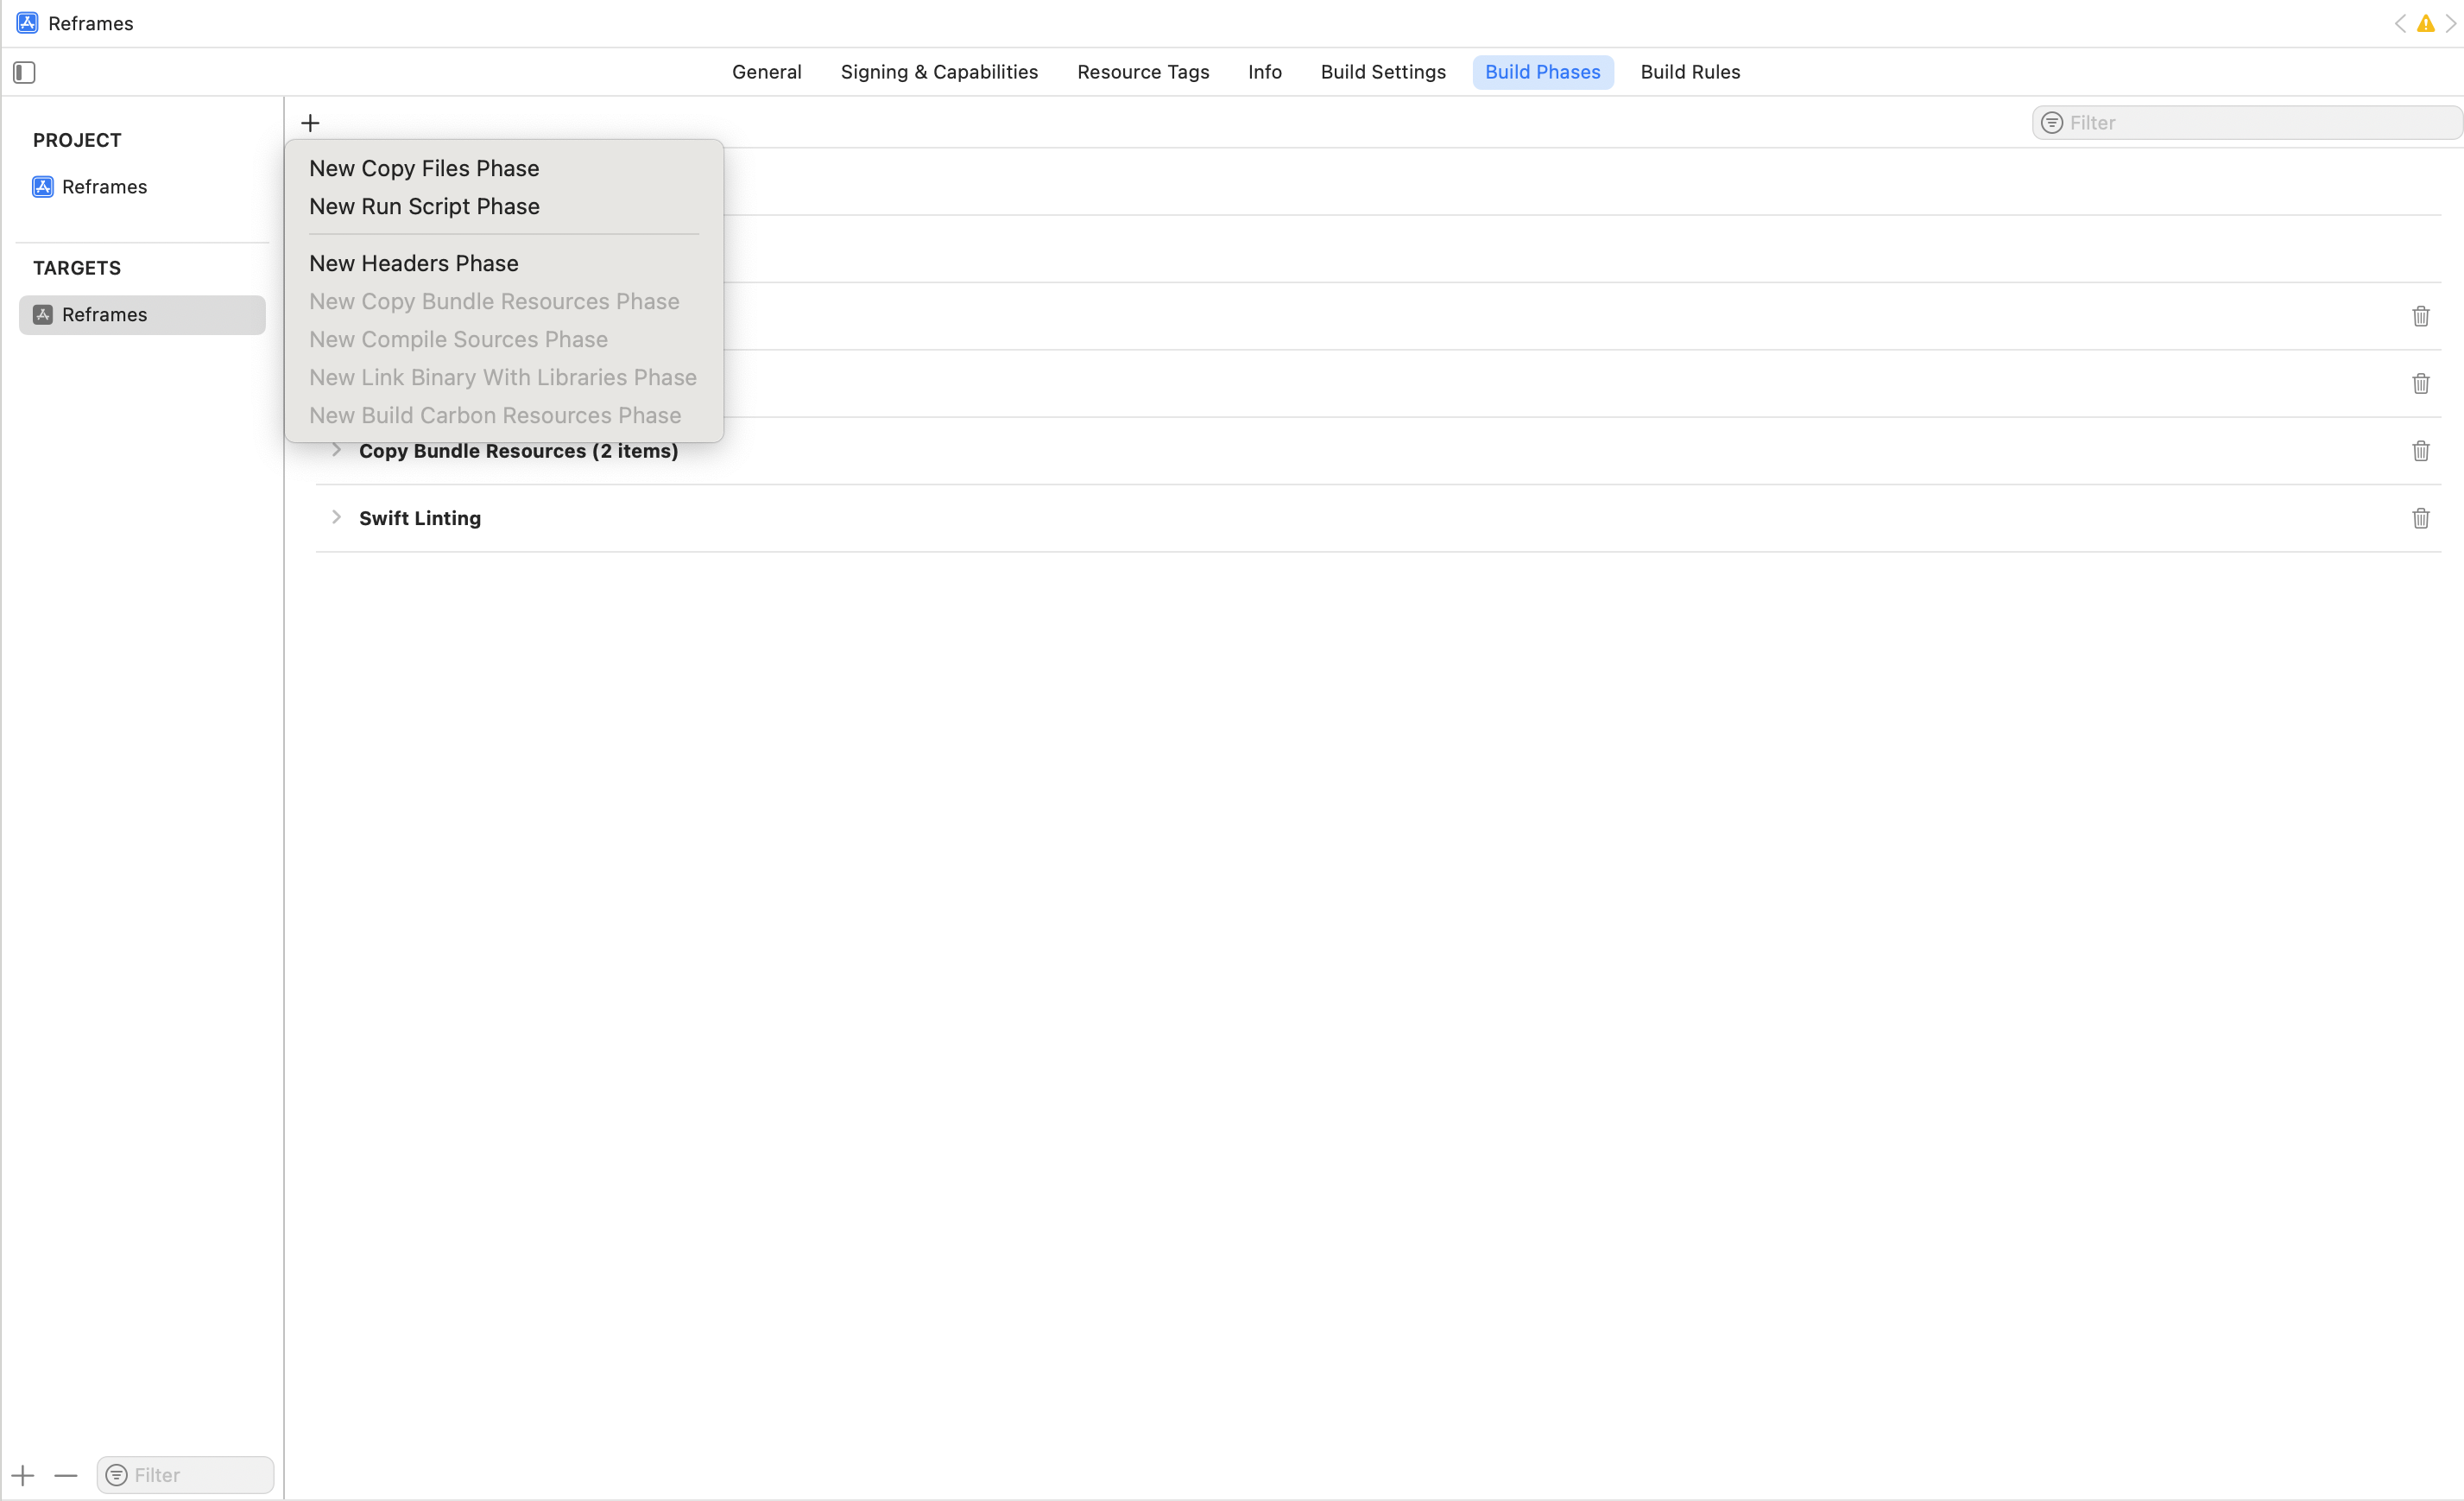Click the remove target minus icon
Image resolution: width=2464 pixels, height=1501 pixels.
[66, 1475]
